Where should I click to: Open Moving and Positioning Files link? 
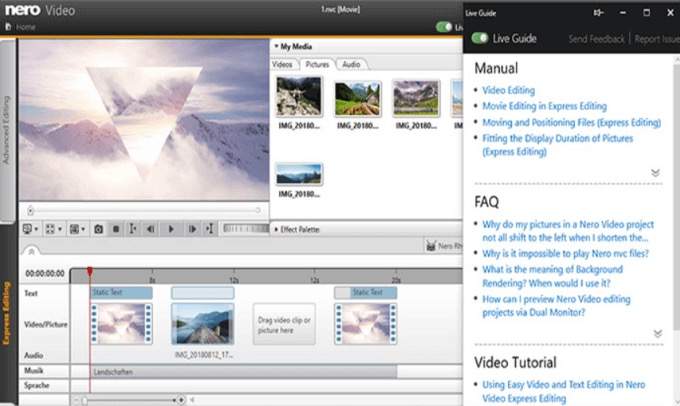tap(572, 122)
